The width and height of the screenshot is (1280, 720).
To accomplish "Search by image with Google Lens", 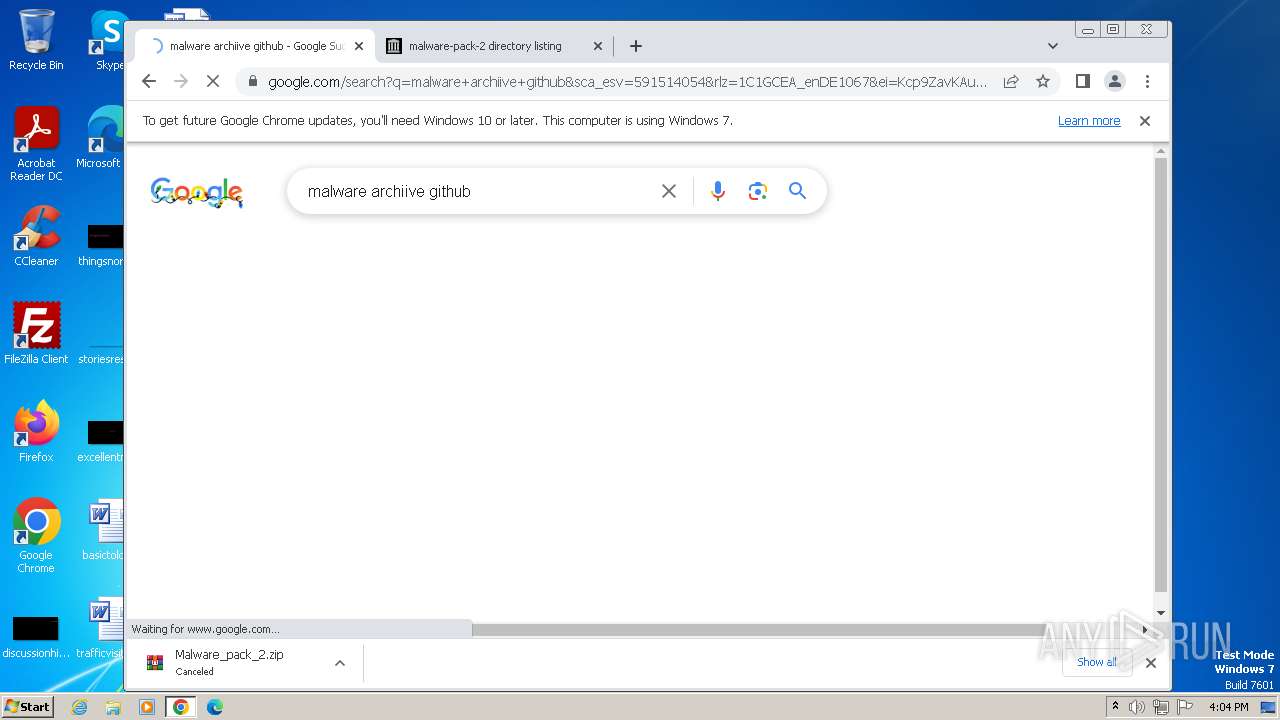I will click(x=757, y=191).
